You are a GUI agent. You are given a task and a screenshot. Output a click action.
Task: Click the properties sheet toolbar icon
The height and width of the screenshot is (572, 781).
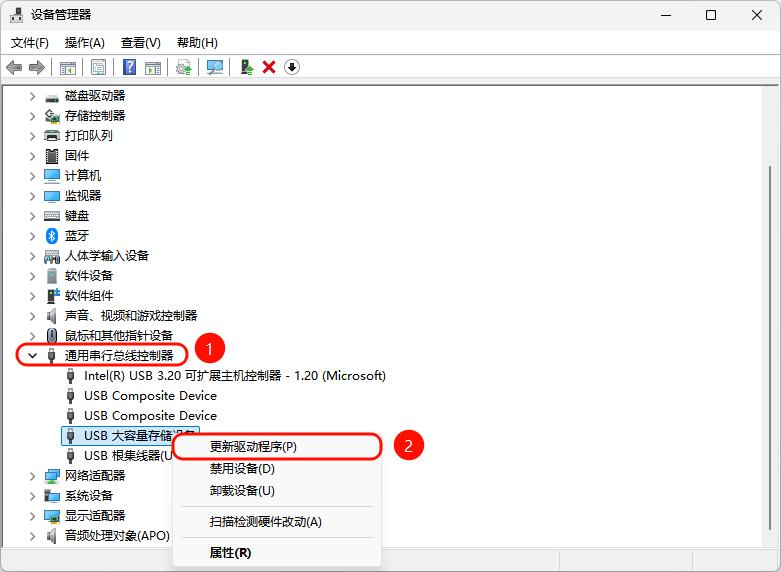click(99, 67)
